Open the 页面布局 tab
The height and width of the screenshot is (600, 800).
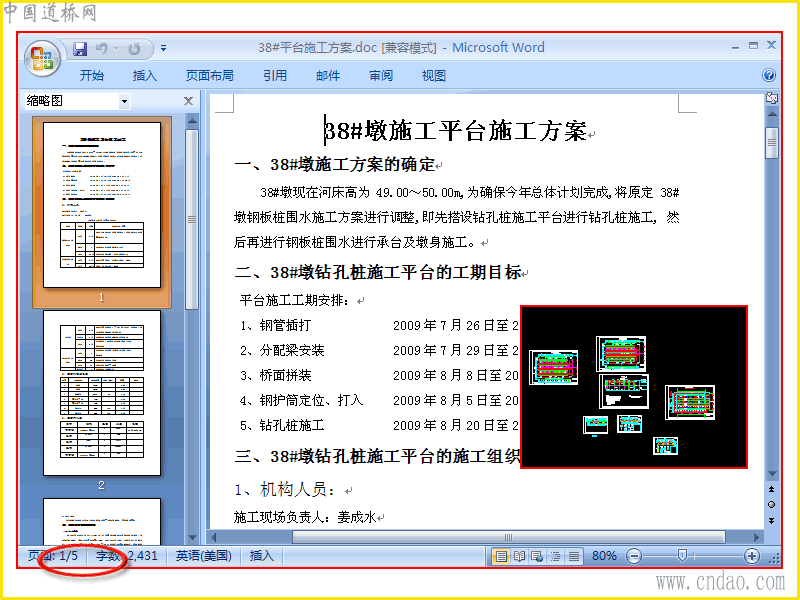[x=210, y=76]
